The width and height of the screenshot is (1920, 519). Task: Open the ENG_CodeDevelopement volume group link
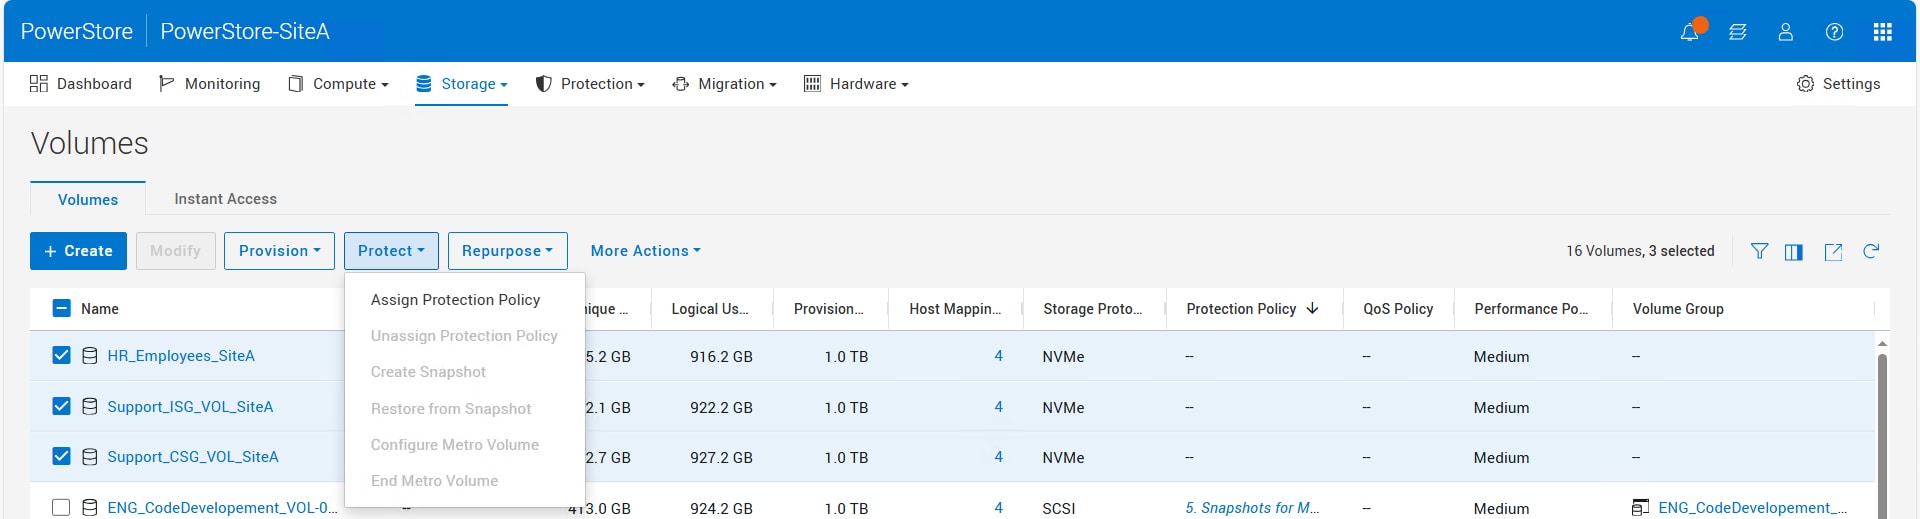[x=1752, y=508]
